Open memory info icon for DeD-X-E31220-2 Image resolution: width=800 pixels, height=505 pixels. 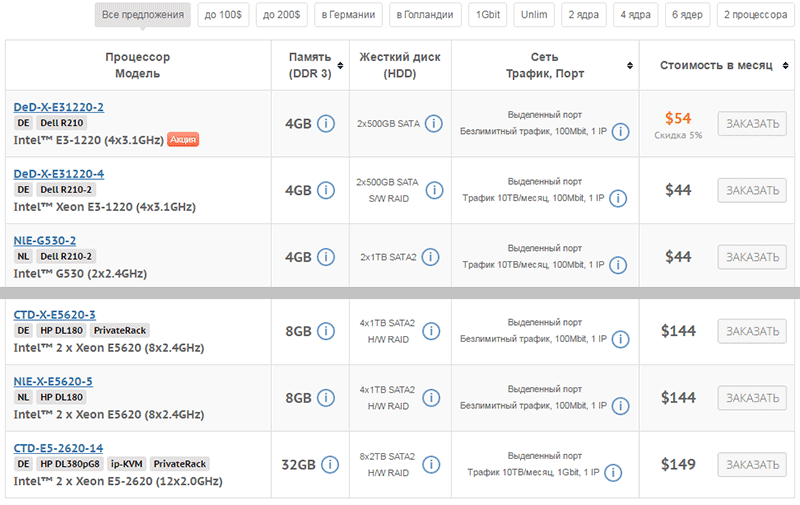[x=326, y=123]
